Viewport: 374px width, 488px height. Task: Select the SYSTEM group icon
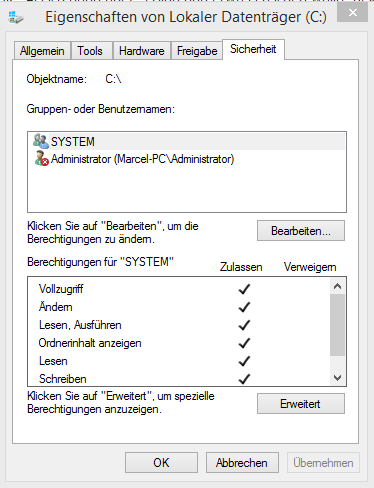(x=41, y=141)
